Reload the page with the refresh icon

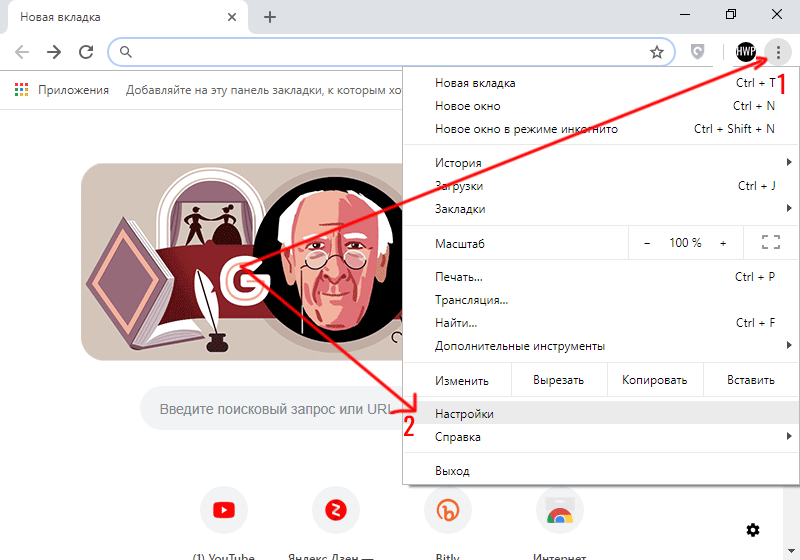(86, 52)
